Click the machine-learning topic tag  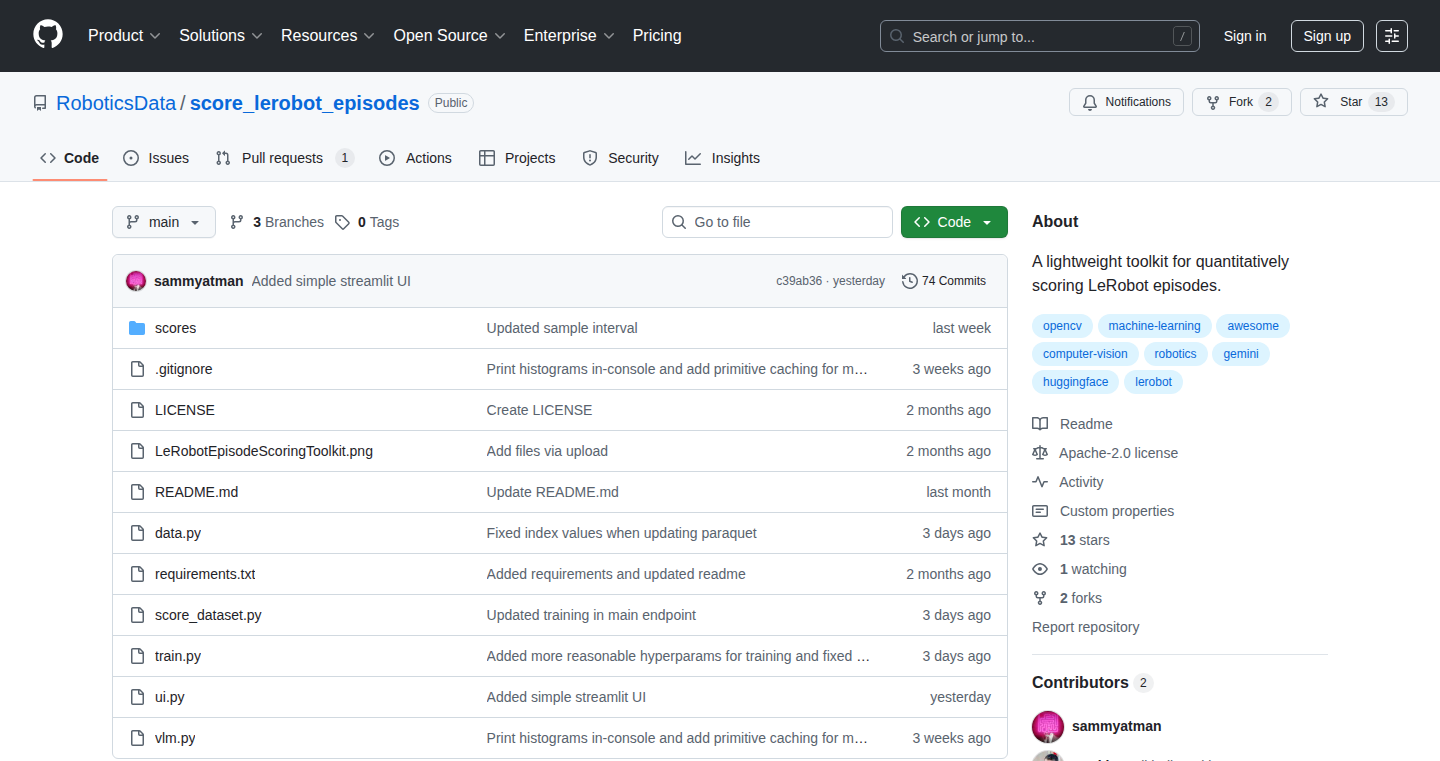pyautogui.click(x=1155, y=326)
